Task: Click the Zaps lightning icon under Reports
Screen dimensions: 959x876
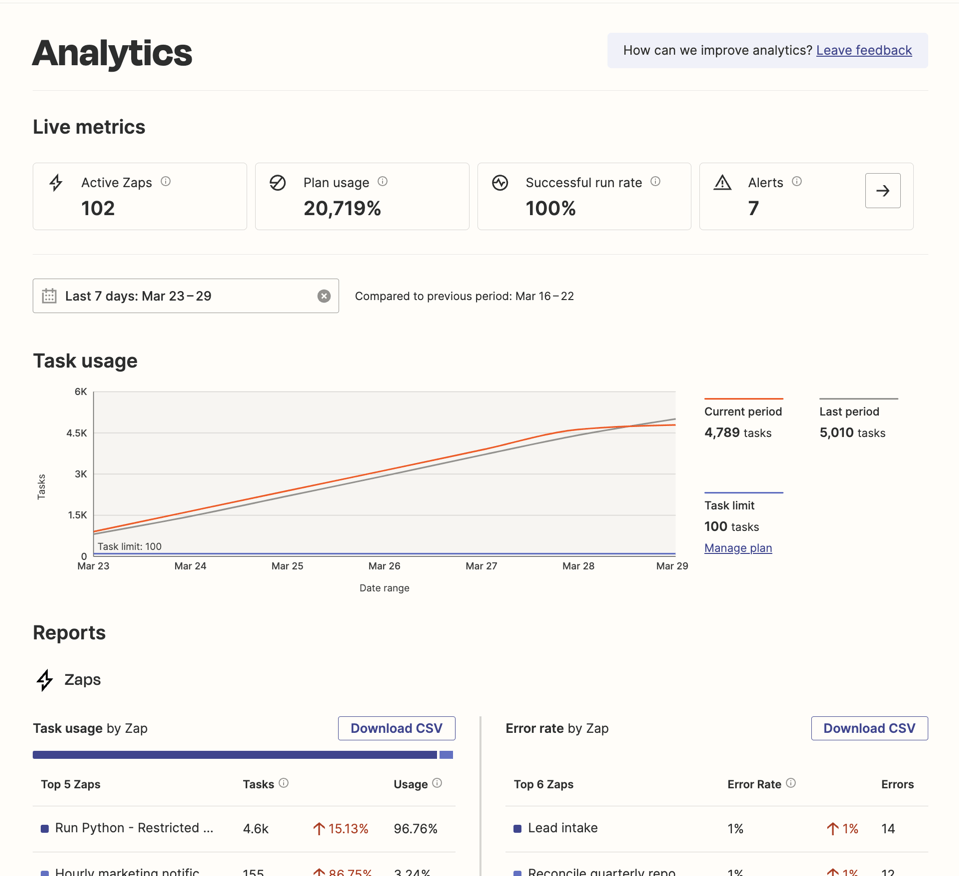Action: click(43, 680)
